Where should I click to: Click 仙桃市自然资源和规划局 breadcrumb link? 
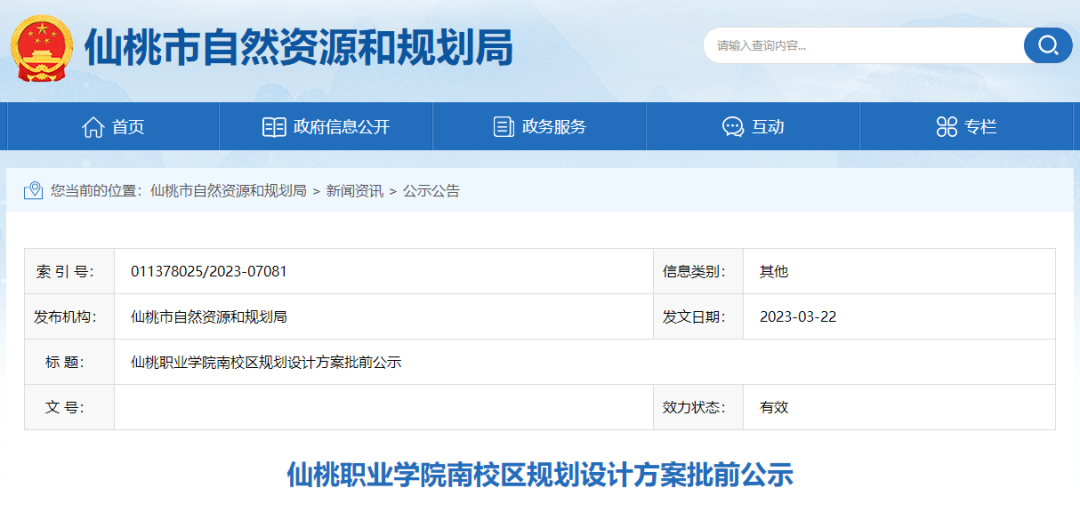click(227, 191)
